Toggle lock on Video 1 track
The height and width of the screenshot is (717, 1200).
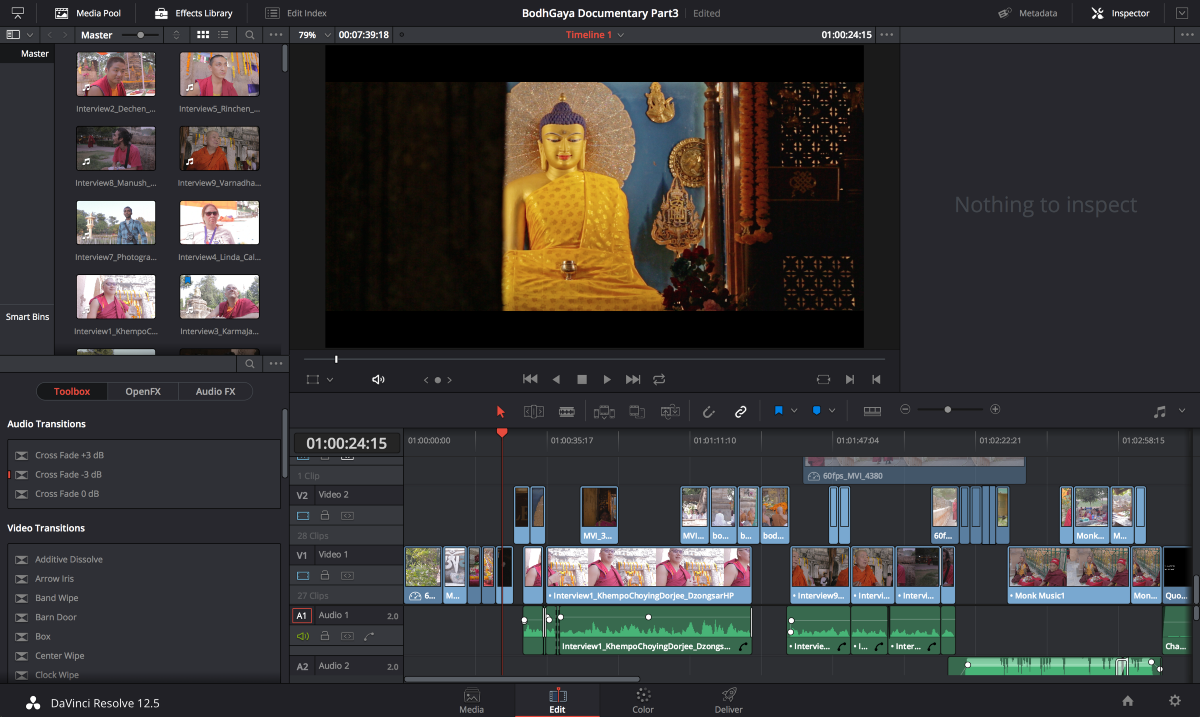click(x=325, y=576)
